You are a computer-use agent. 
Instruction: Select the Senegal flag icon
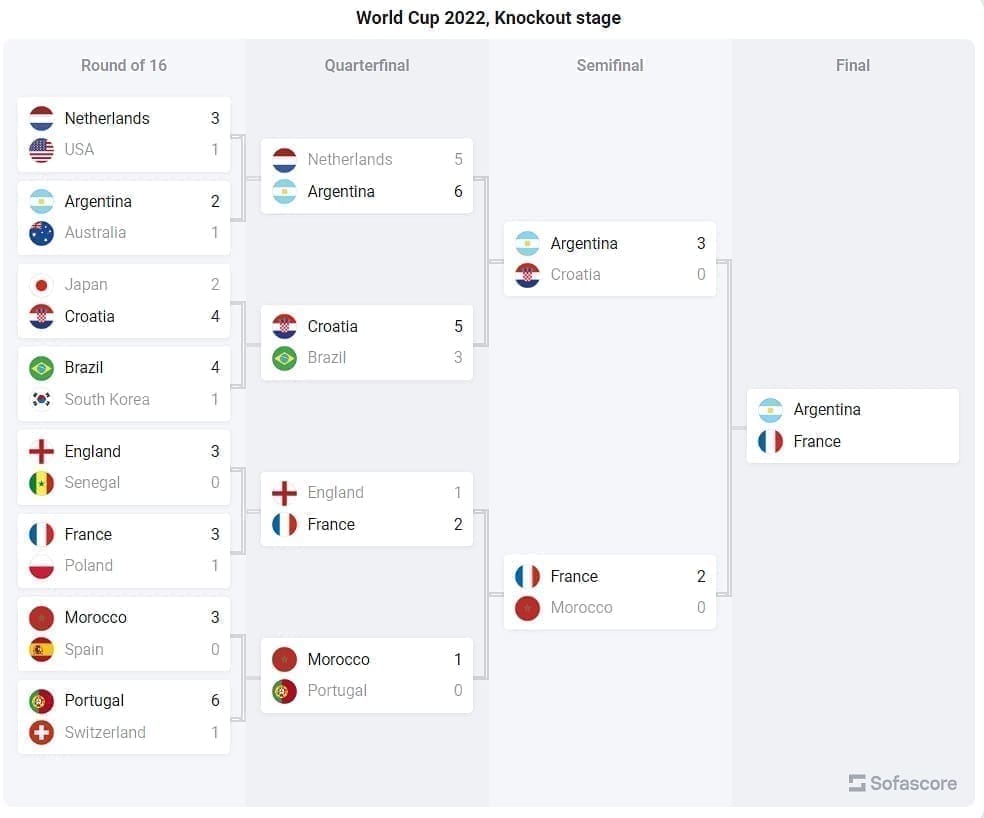[41, 483]
